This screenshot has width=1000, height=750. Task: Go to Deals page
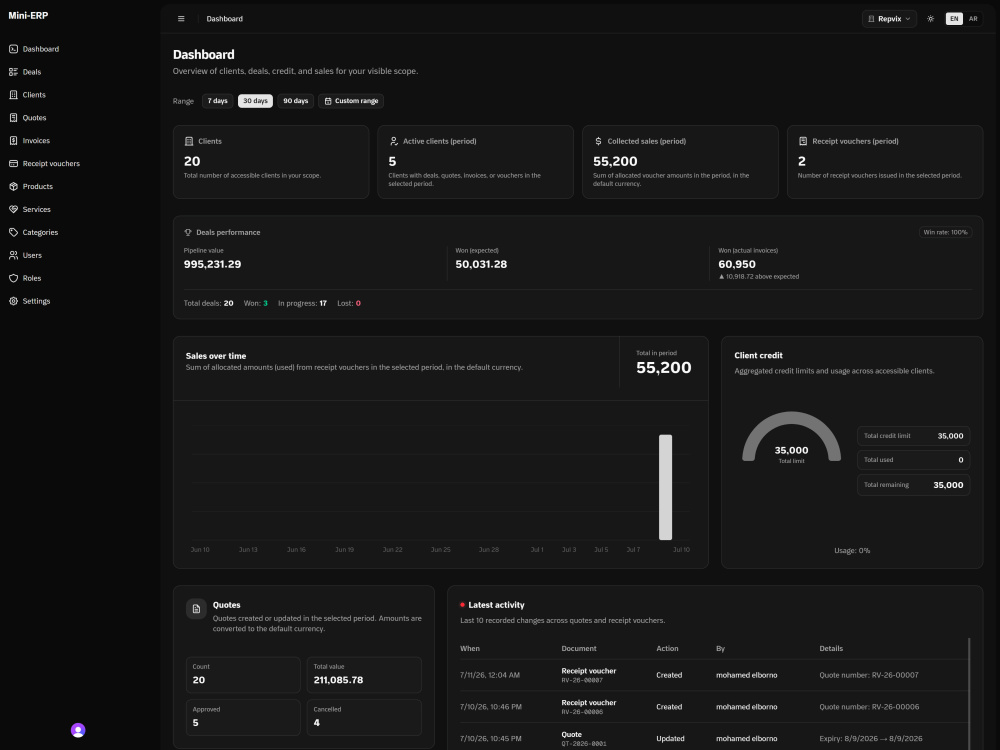point(32,72)
